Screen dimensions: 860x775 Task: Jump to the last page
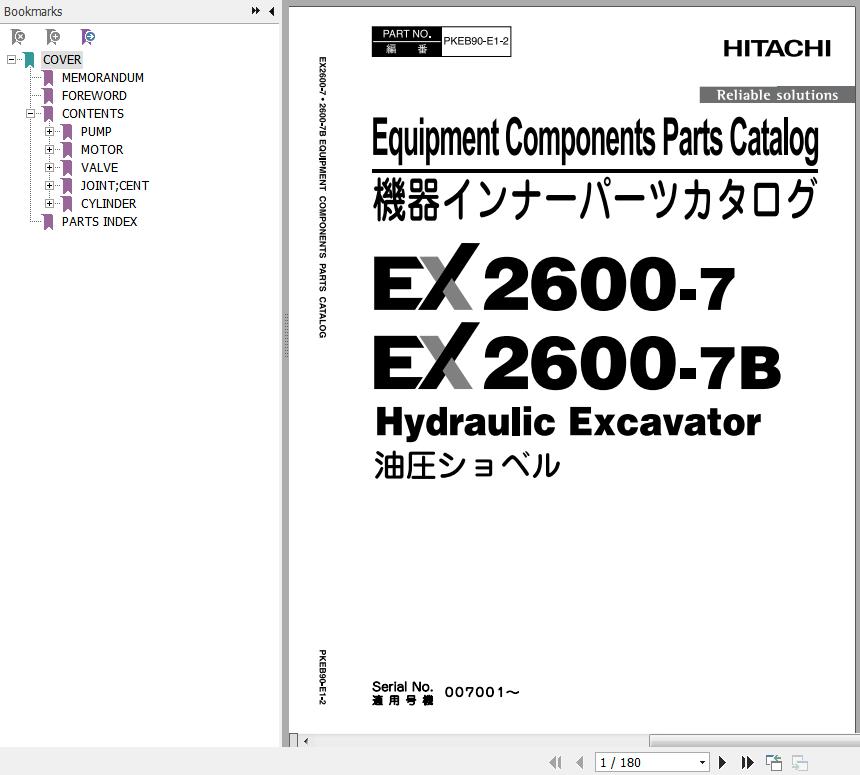(747, 762)
